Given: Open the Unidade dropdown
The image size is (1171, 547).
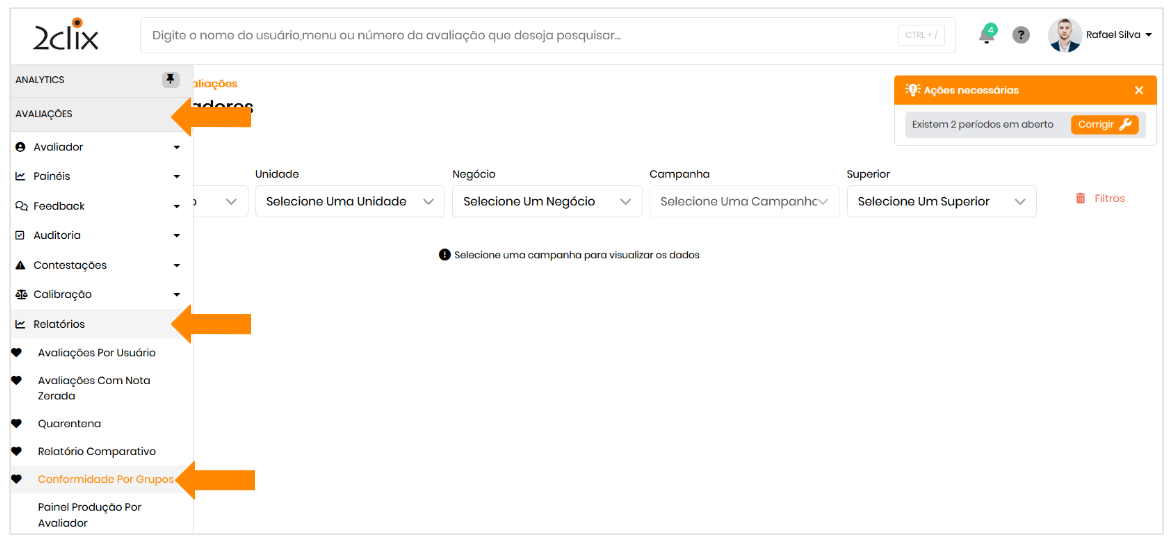Looking at the screenshot, I should point(349,201).
